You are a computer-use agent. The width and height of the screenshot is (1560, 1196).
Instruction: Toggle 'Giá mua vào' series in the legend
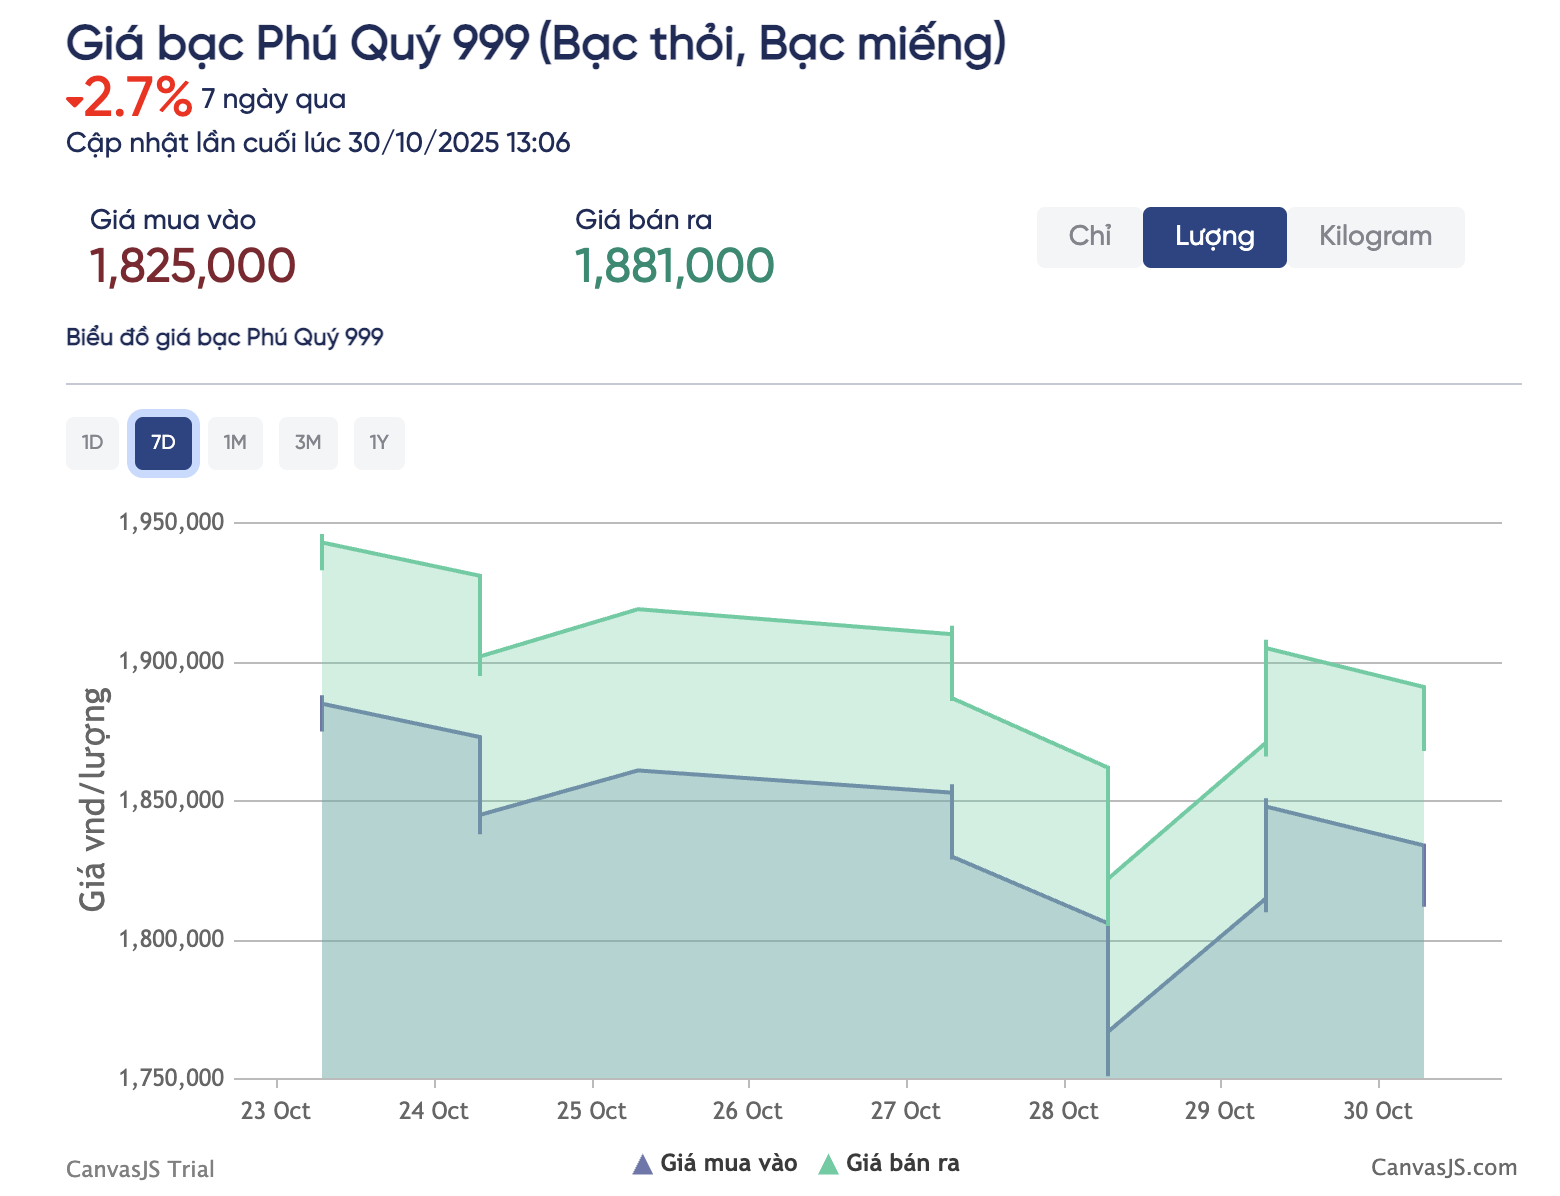click(729, 1163)
